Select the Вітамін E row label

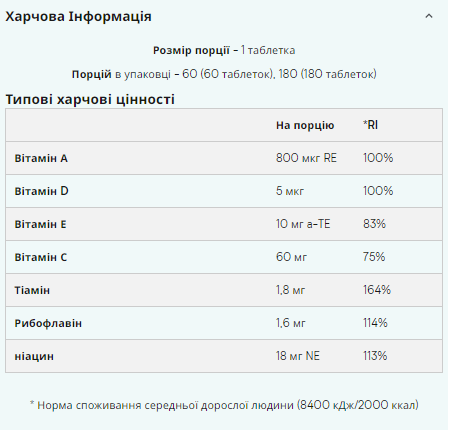(x=40, y=224)
